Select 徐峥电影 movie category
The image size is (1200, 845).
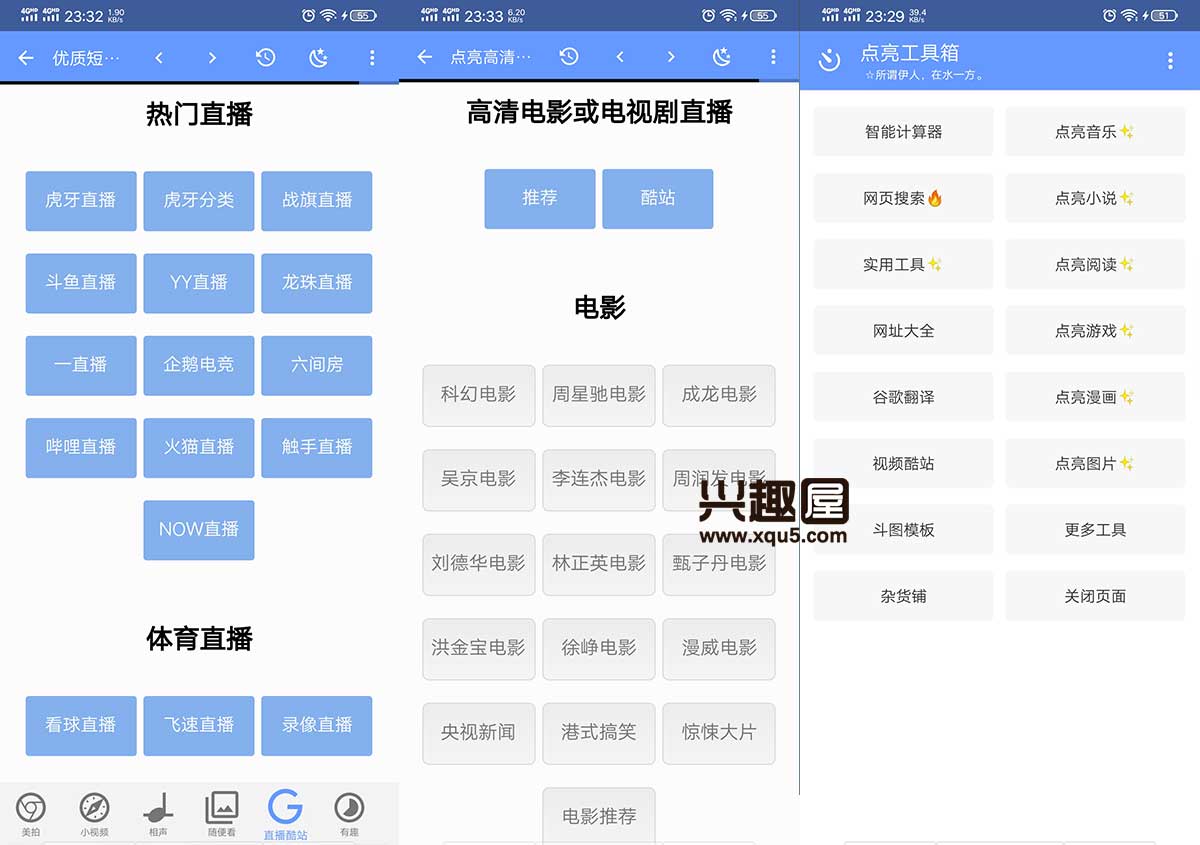click(599, 648)
